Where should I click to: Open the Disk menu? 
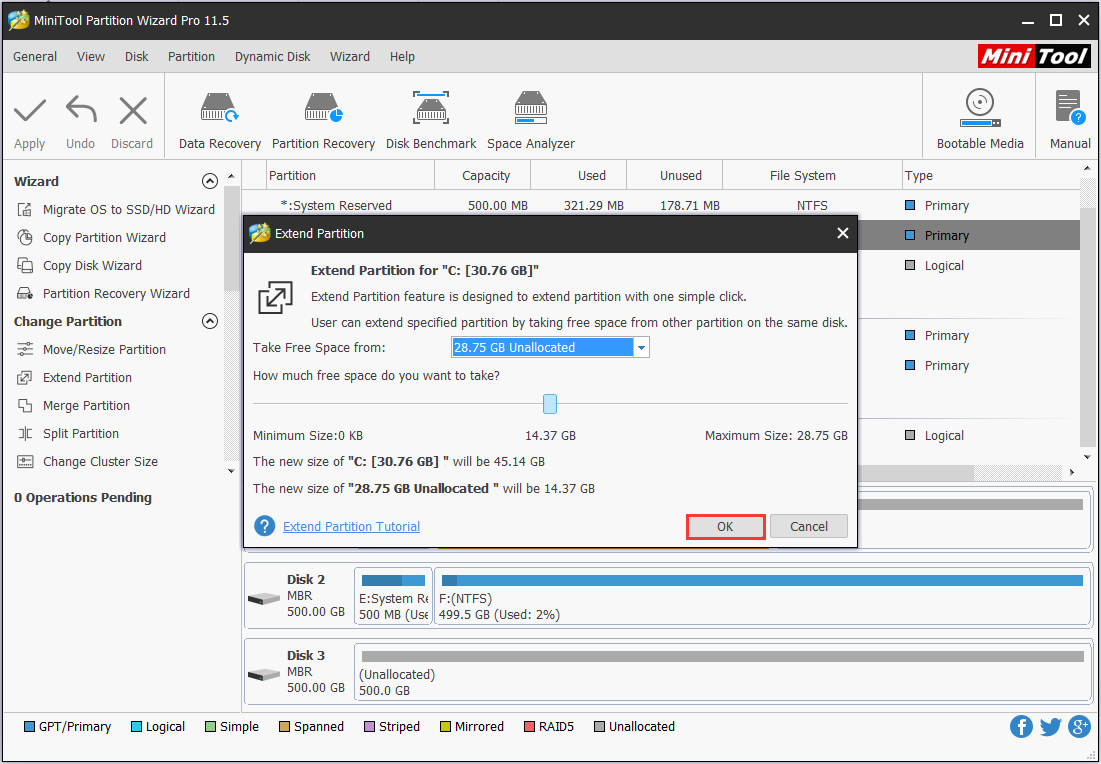tap(136, 57)
